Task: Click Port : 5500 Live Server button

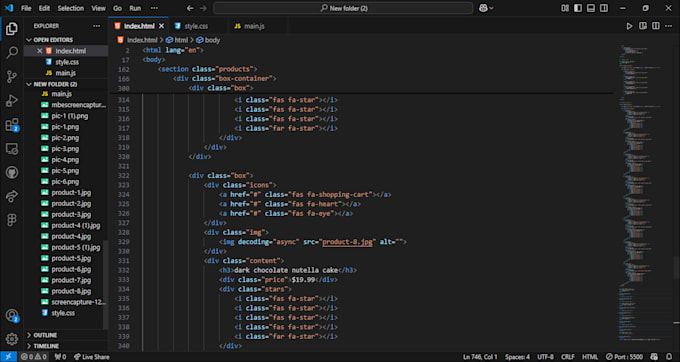Action: (624, 357)
